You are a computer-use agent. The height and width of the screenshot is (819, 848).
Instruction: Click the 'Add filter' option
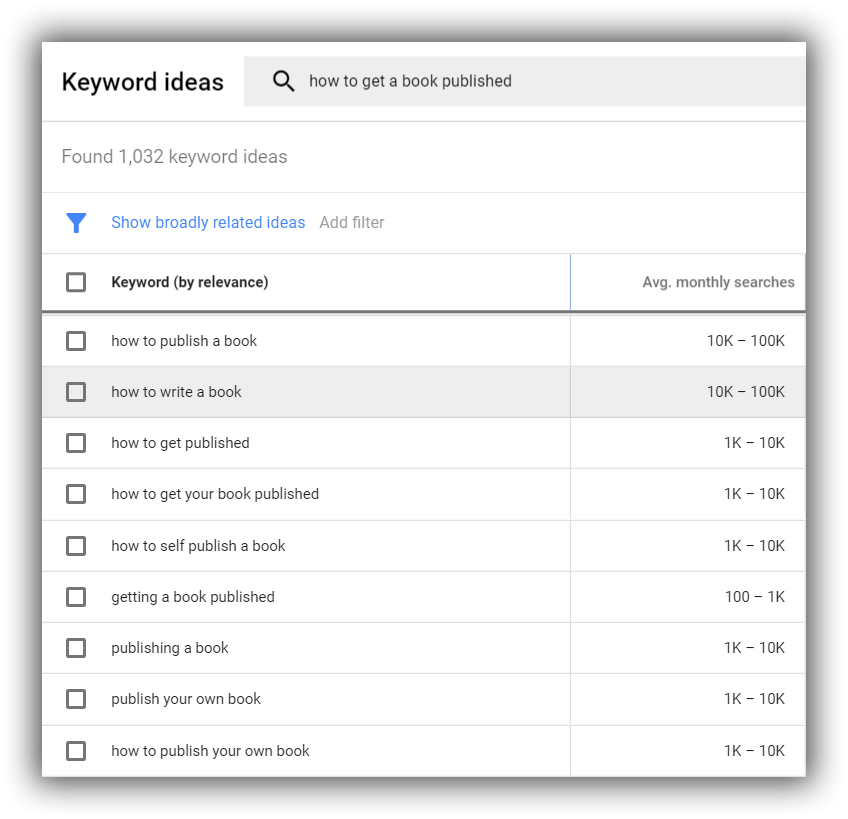point(352,222)
